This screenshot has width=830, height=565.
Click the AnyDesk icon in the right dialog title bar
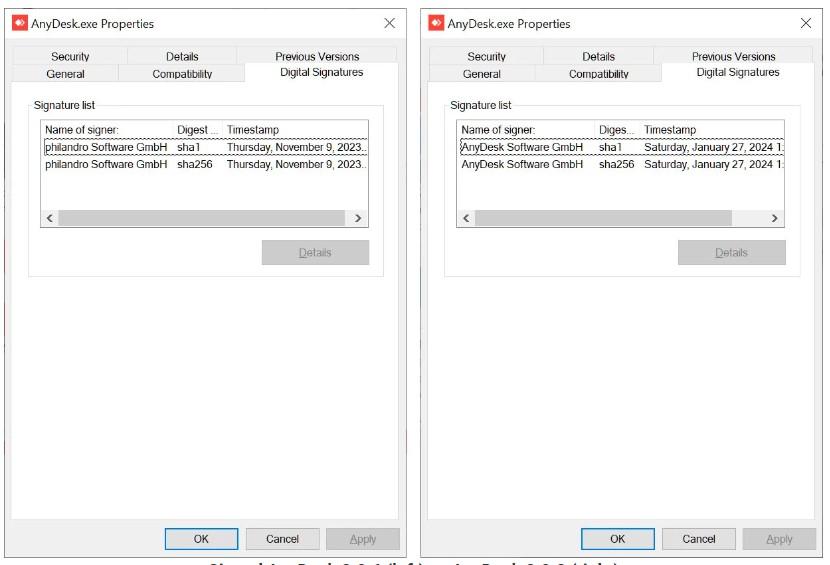pos(436,23)
